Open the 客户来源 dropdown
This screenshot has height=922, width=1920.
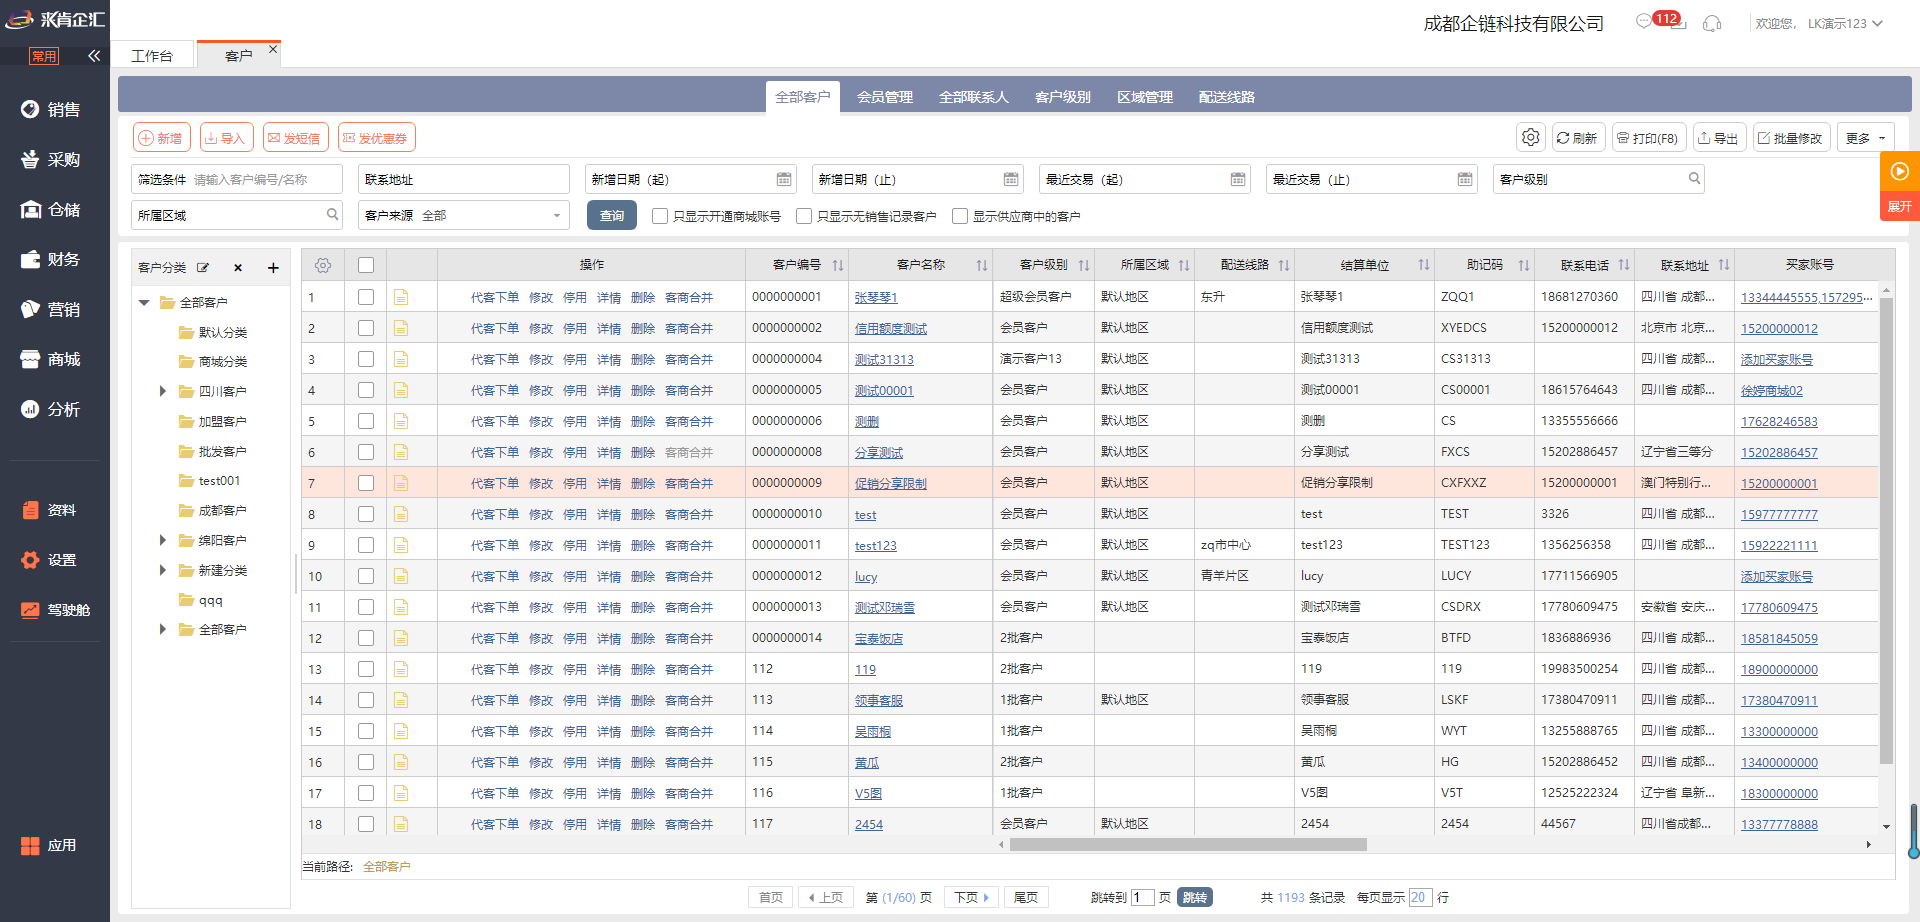pyautogui.click(x=464, y=216)
